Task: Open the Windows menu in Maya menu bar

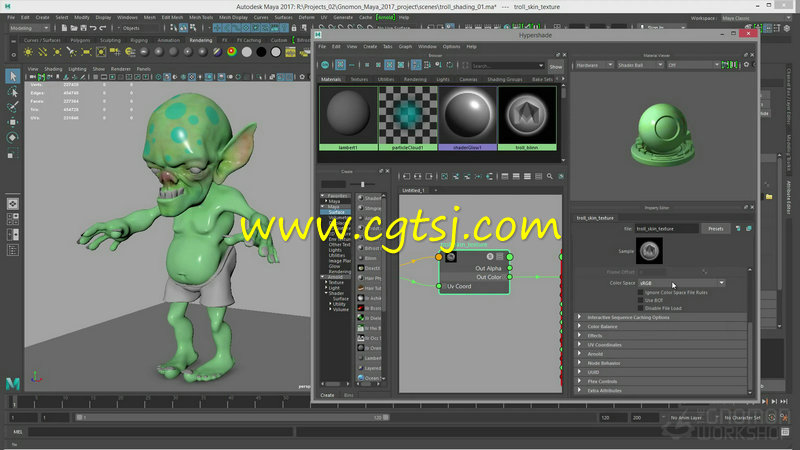Action: click(127, 17)
